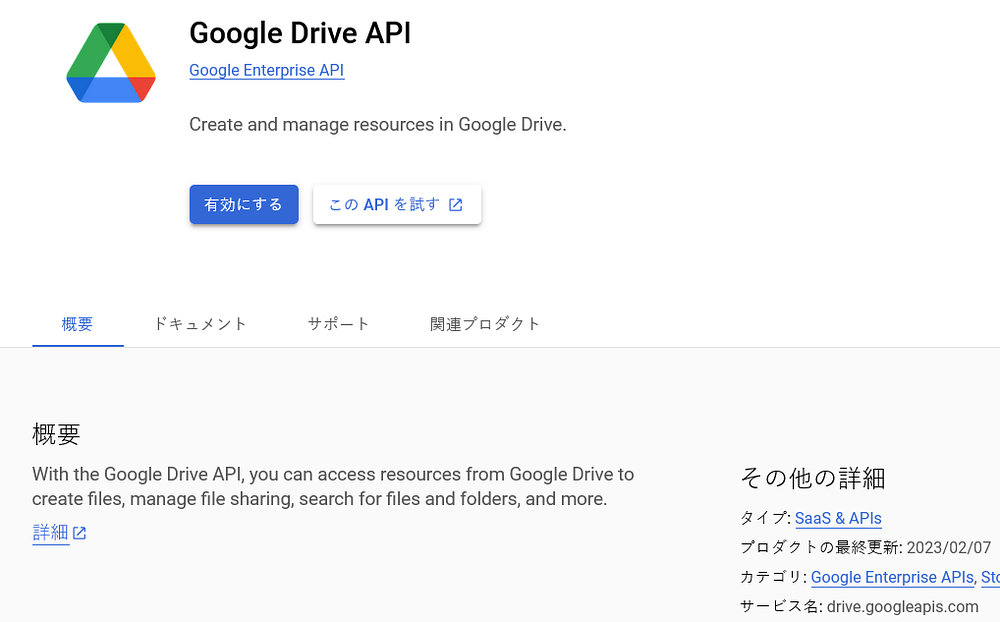Open the SaaS & APIs type link
Screen dimensions: 1000x622
click(x=838, y=518)
